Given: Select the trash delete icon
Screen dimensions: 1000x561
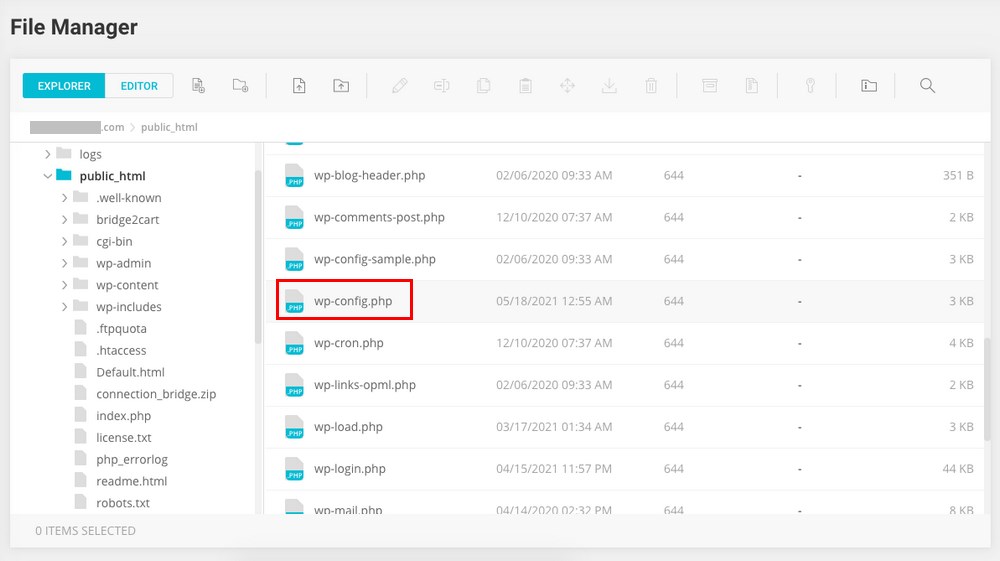Looking at the screenshot, I should (651, 85).
